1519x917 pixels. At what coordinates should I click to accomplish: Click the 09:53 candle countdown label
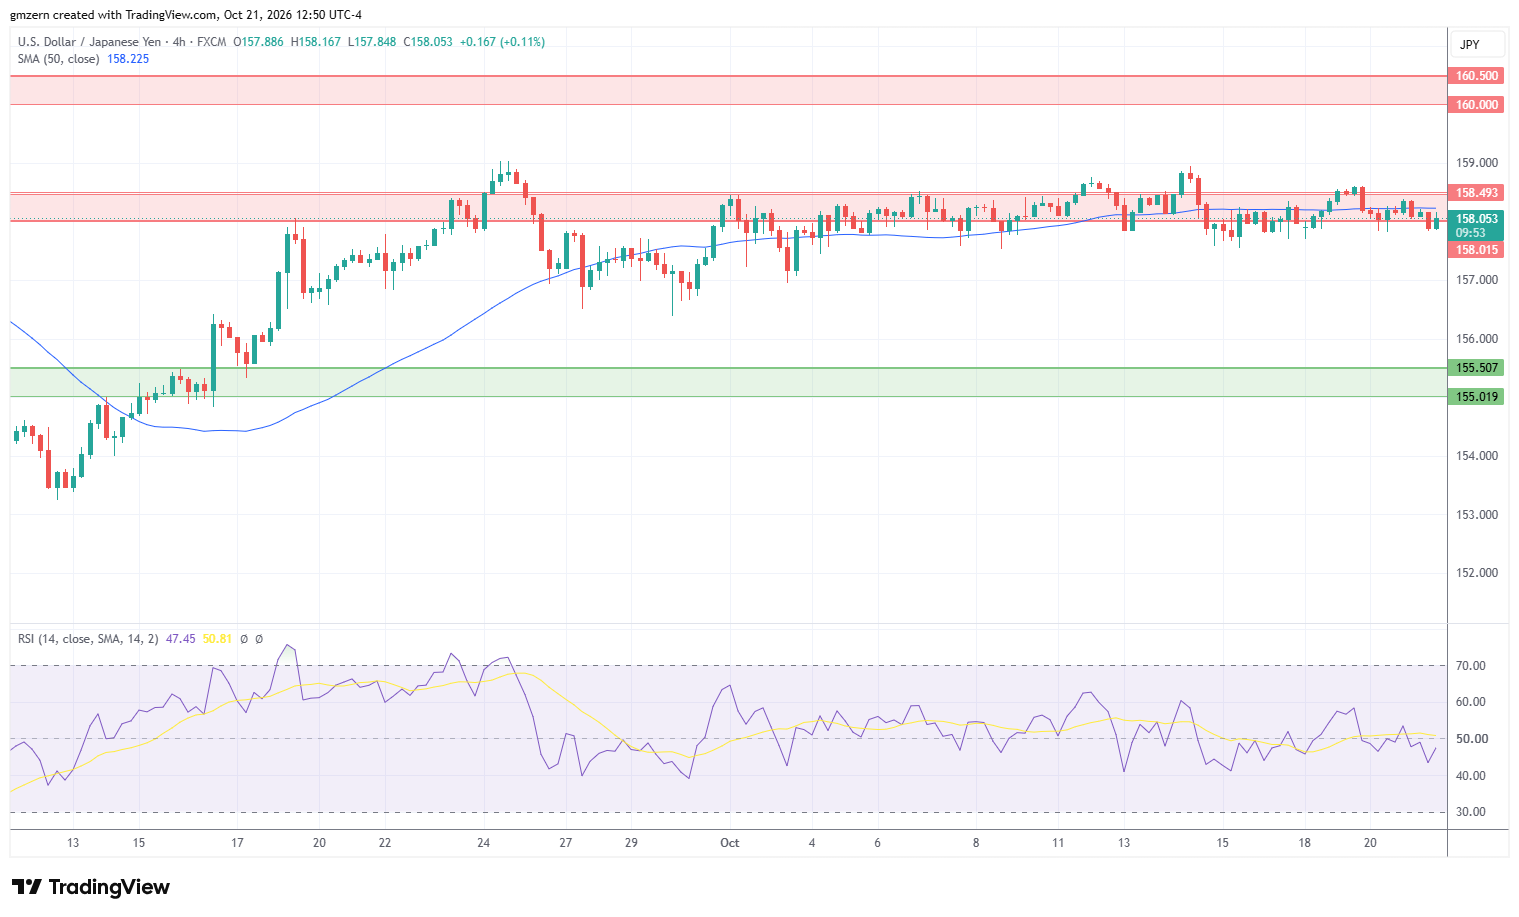point(1470,233)
